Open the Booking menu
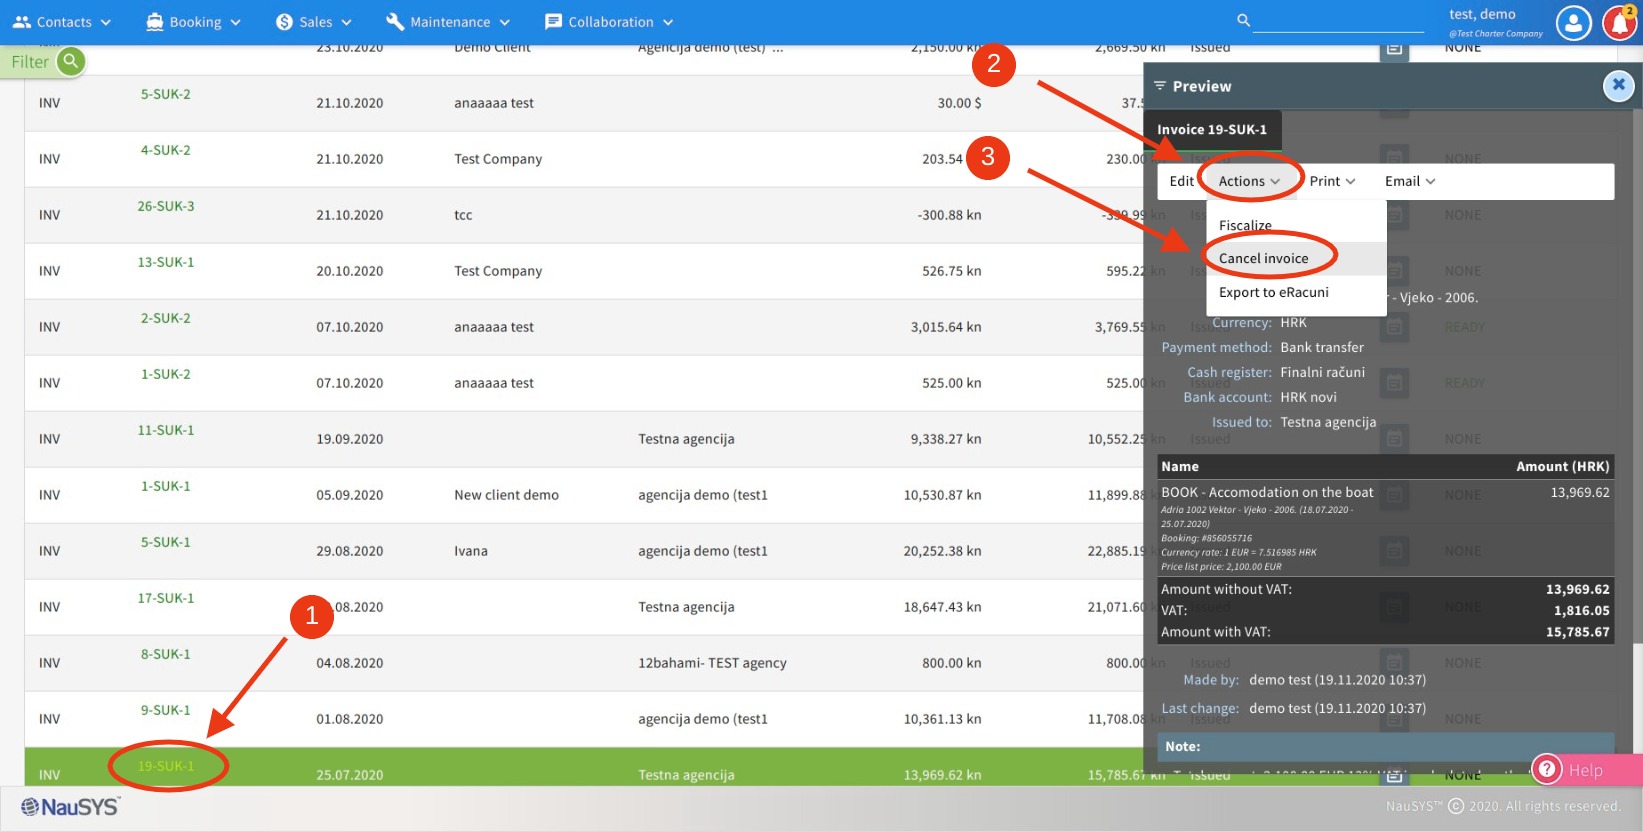This screenshot has width=1643, height=832. [x=193, y=22]
